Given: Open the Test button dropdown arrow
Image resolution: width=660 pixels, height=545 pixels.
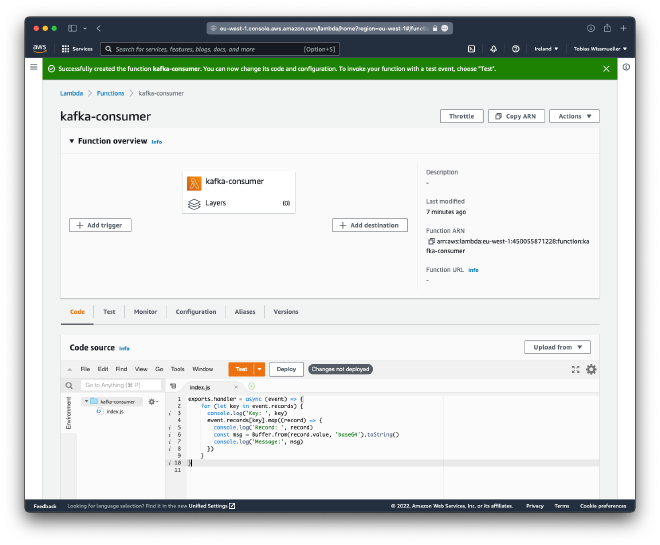Looking at the screenshot, I should pyautogui.click(x=260, y=369).
